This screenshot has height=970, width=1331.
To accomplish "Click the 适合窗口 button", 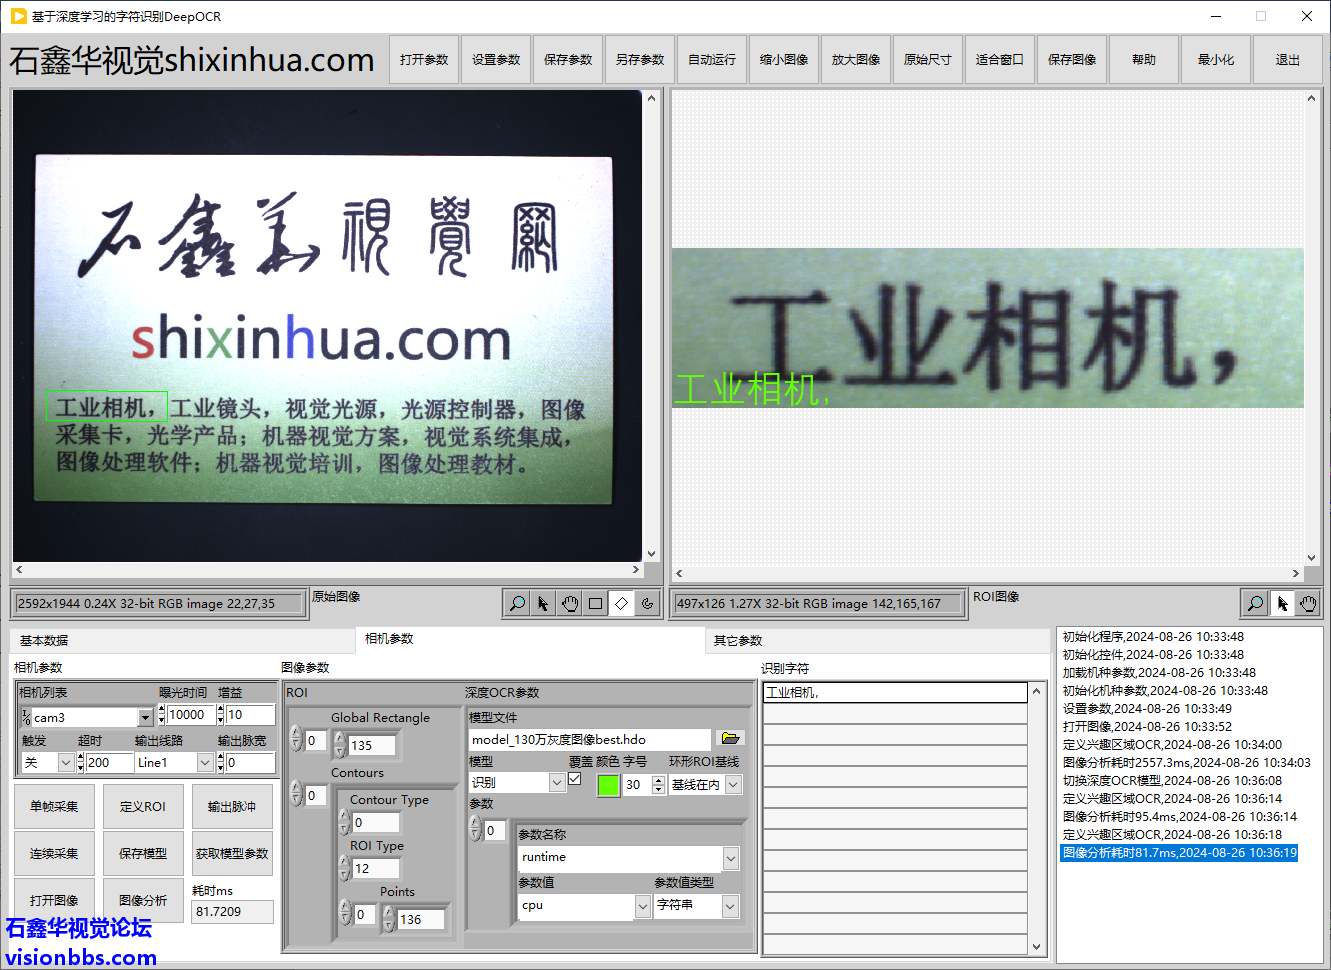I will (x=1000, y=60).
